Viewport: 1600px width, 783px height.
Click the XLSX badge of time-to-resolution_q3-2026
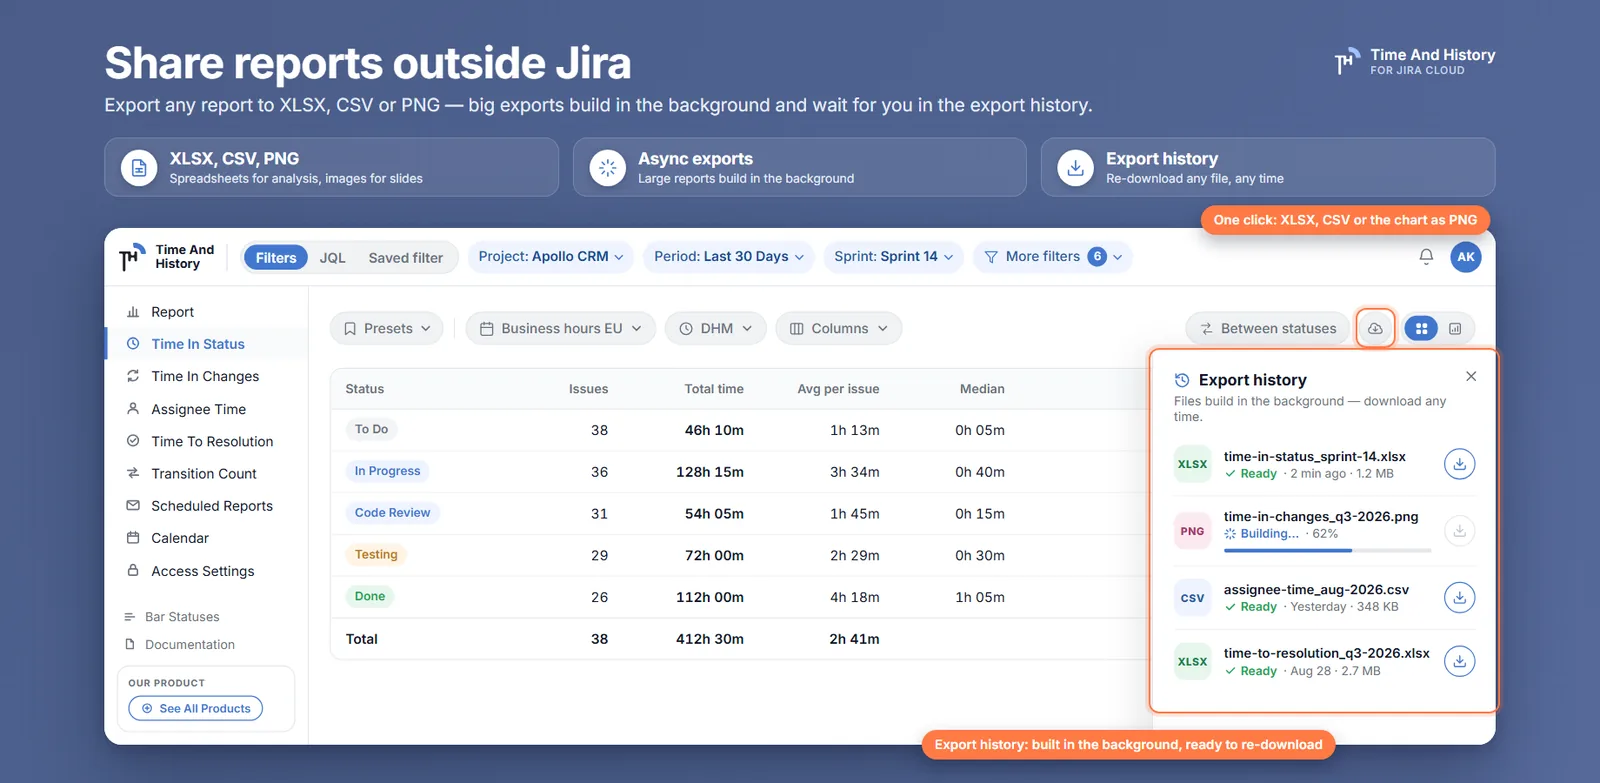[x=1192, y=661]
